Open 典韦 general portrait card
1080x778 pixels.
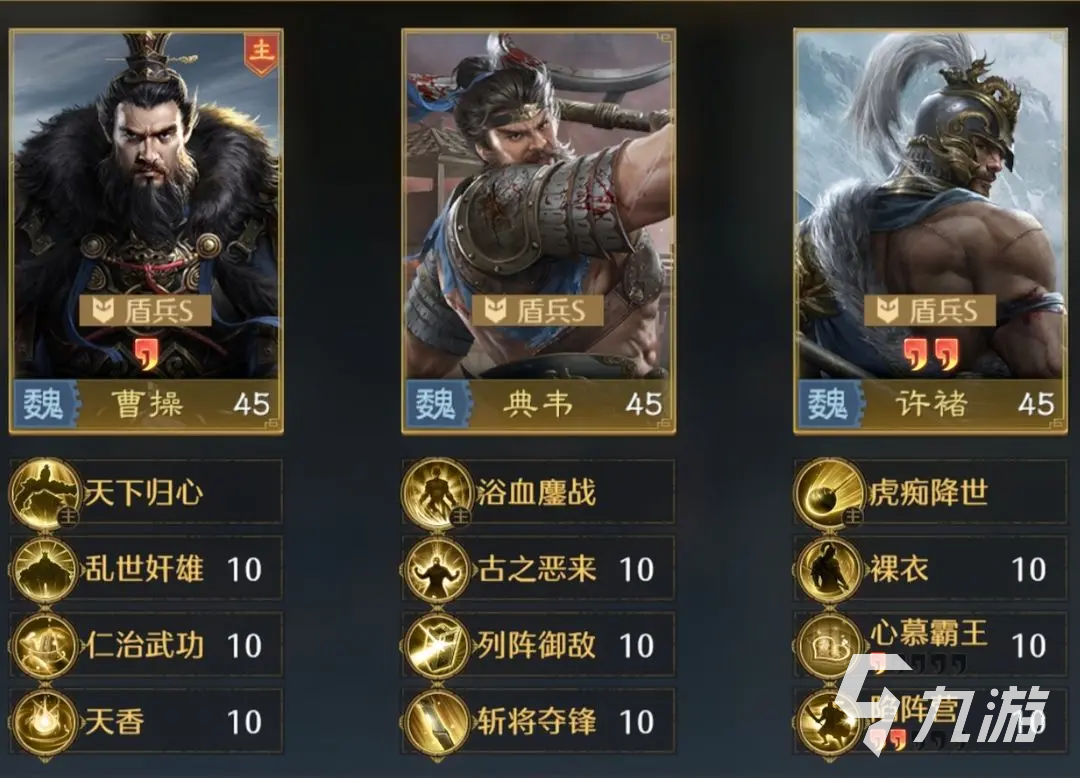pyautogui.click(x=538, y=231)
